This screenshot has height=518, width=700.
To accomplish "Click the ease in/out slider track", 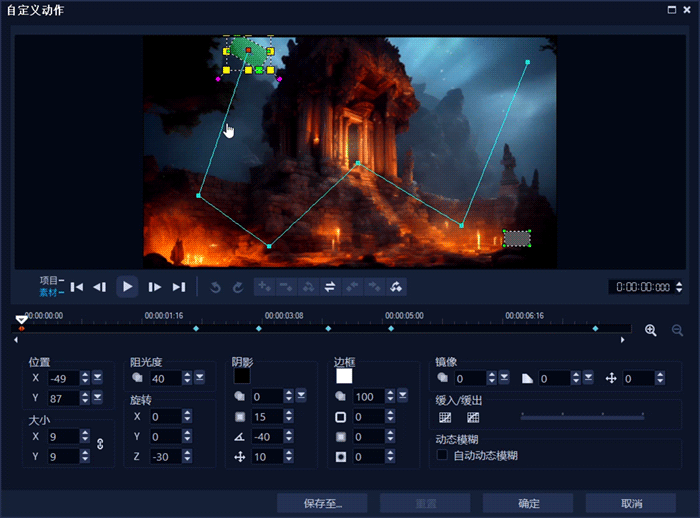I will pyautogui.click(x=583, y=417).
